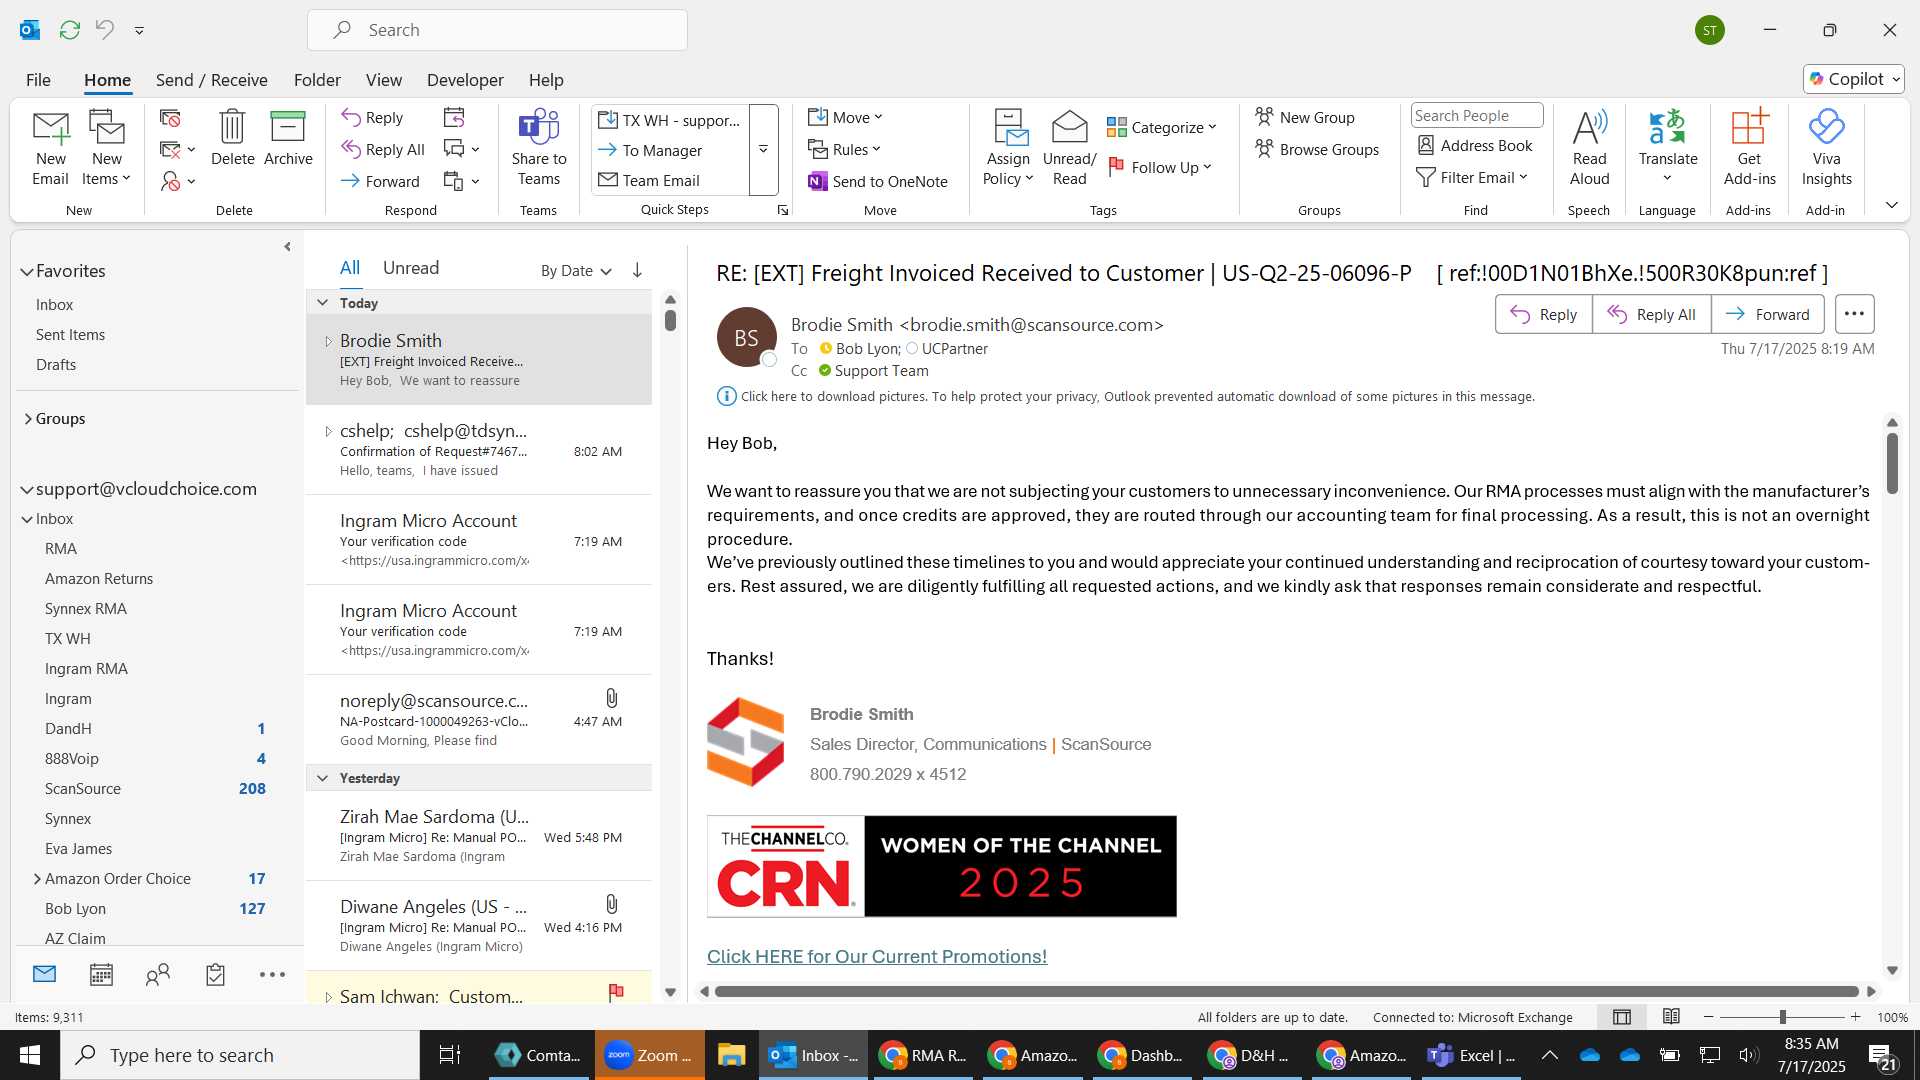Click the Mail view icon

coord(44,974)
